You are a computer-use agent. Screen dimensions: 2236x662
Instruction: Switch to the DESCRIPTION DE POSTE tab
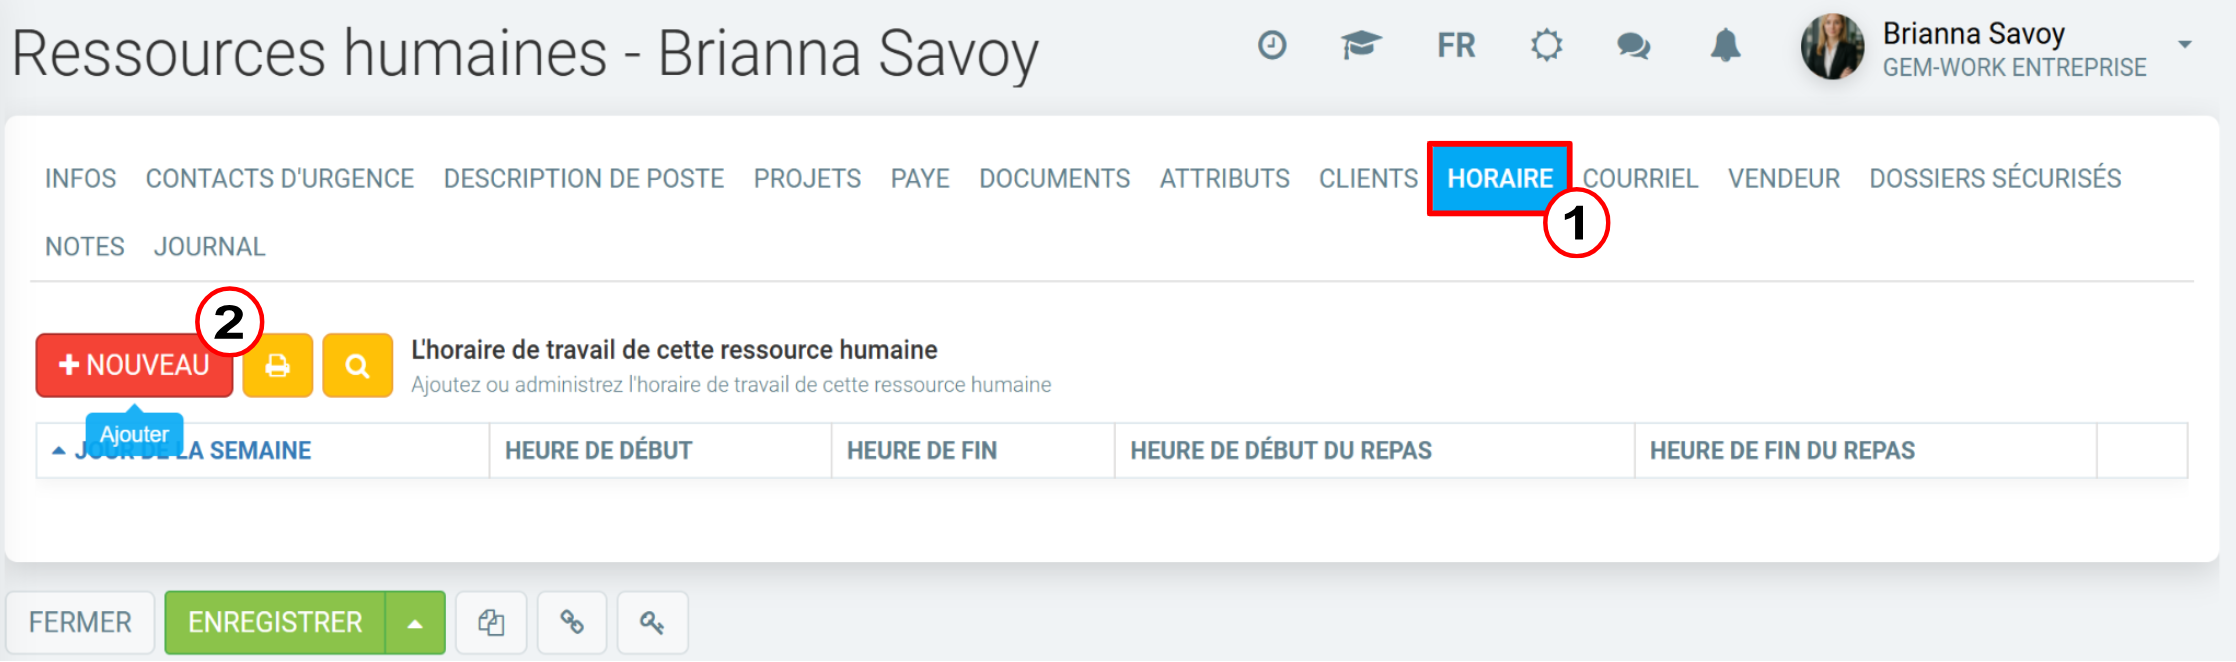[x=584, y=179]
